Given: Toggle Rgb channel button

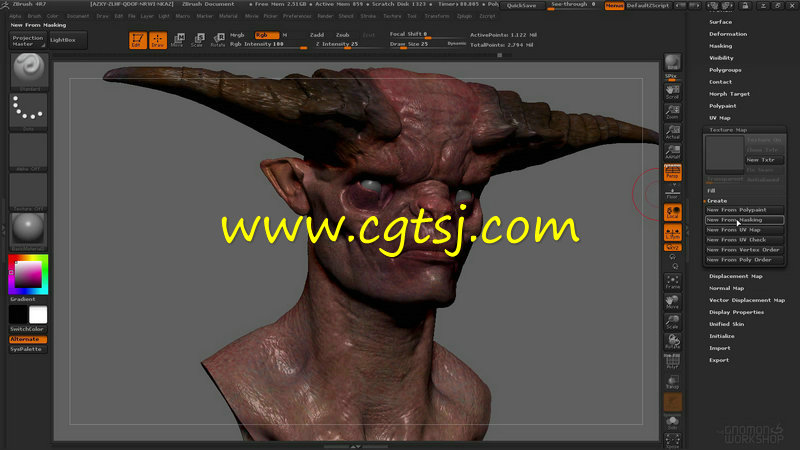Looking at the screenshot, I should click(266, 35).
